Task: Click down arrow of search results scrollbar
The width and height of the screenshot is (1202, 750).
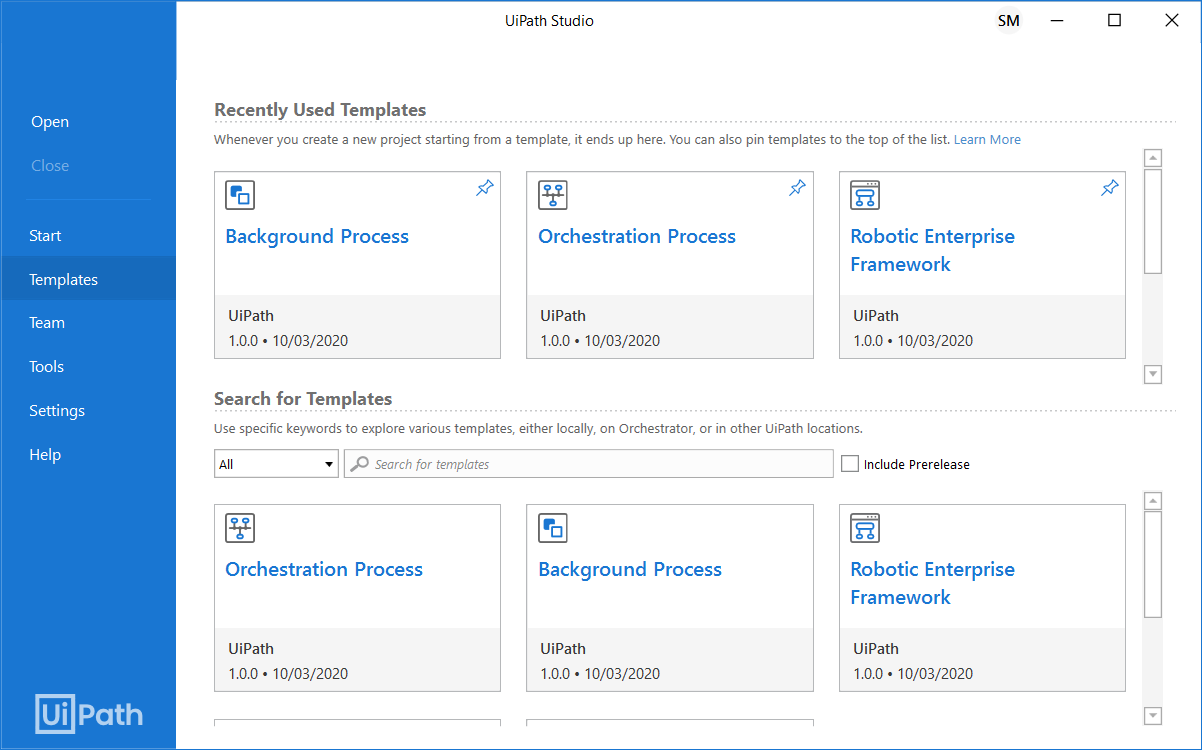Action: [1153, 715]
